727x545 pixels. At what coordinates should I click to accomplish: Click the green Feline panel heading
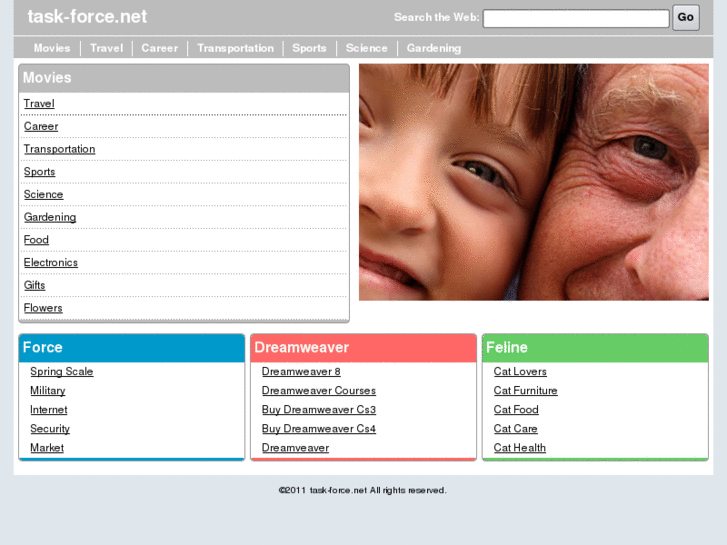595,348
